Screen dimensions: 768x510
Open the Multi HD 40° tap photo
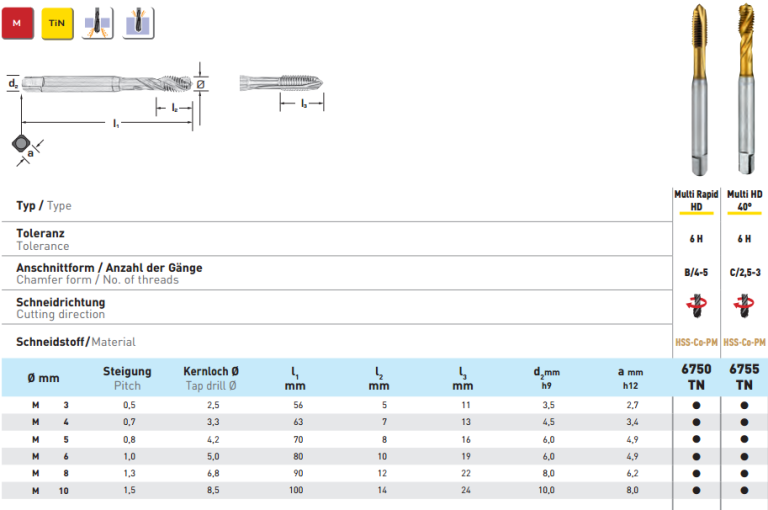[744, 90]
